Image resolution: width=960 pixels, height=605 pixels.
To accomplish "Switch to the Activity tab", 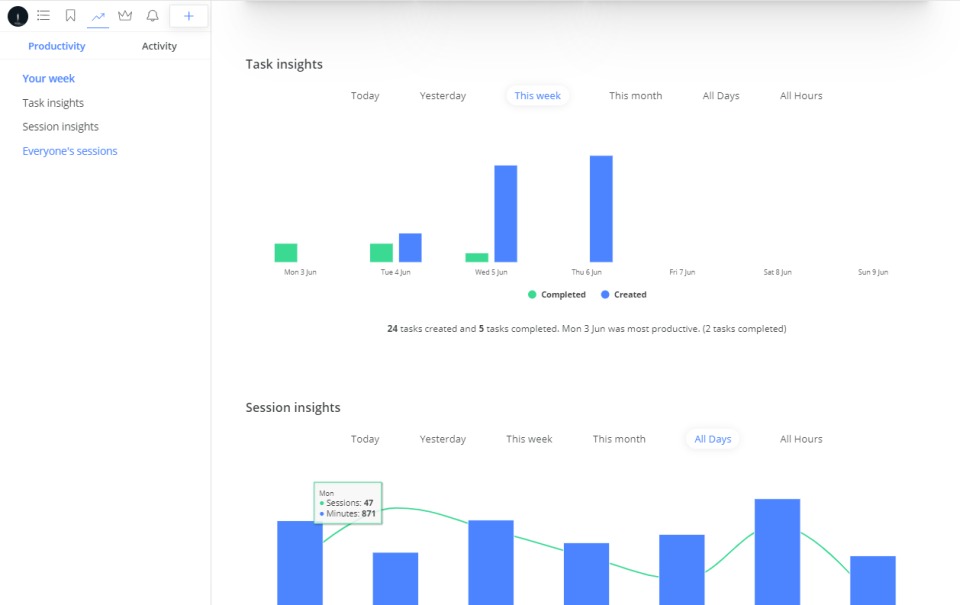I will coord(159,46).
